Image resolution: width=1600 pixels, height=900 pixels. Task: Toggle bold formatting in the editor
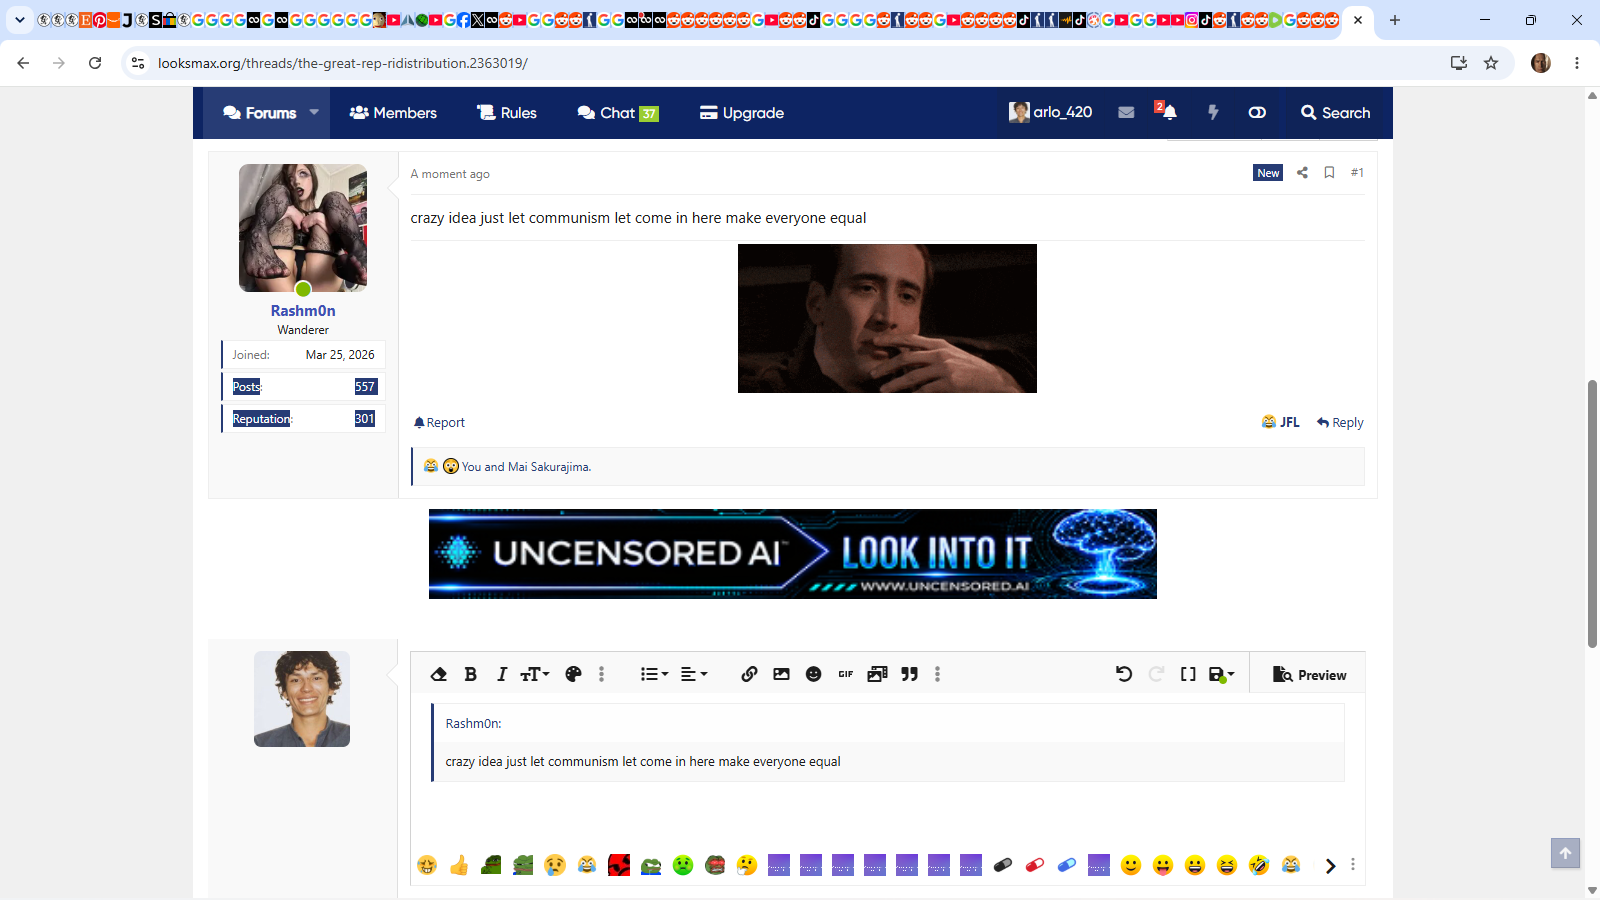pos(470,674)
